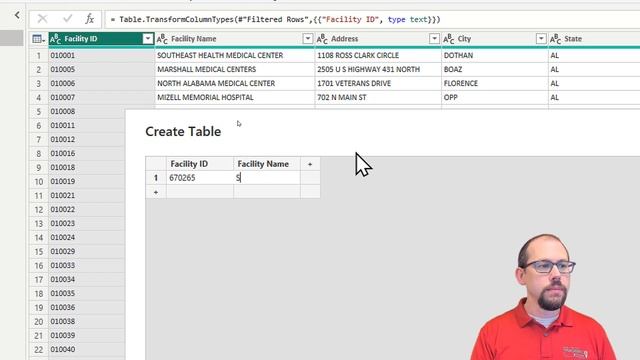Select cell MARSHALL MEDICAL CENTERS

[235, 69]
